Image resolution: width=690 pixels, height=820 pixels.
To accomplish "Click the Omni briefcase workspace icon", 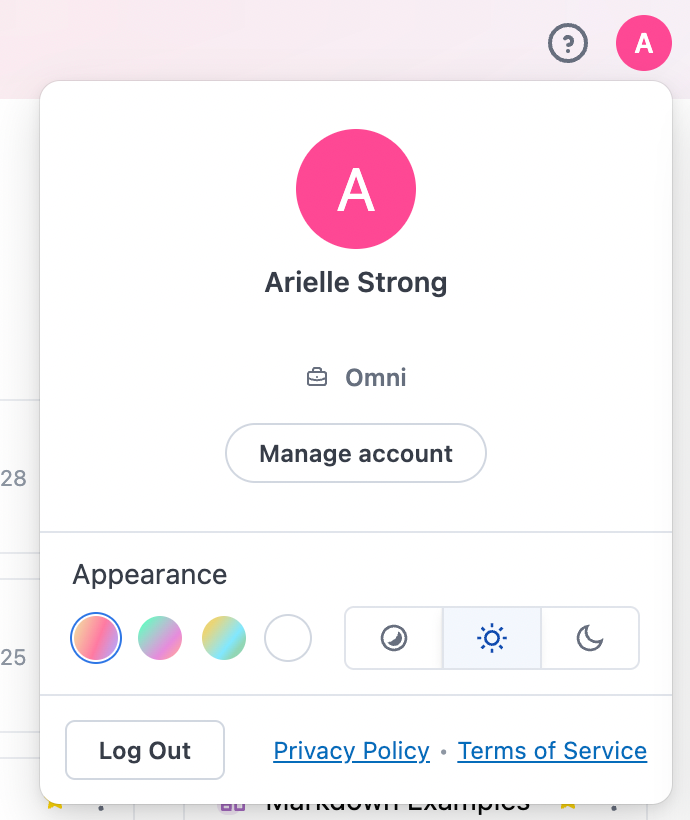I will (317, 377).
